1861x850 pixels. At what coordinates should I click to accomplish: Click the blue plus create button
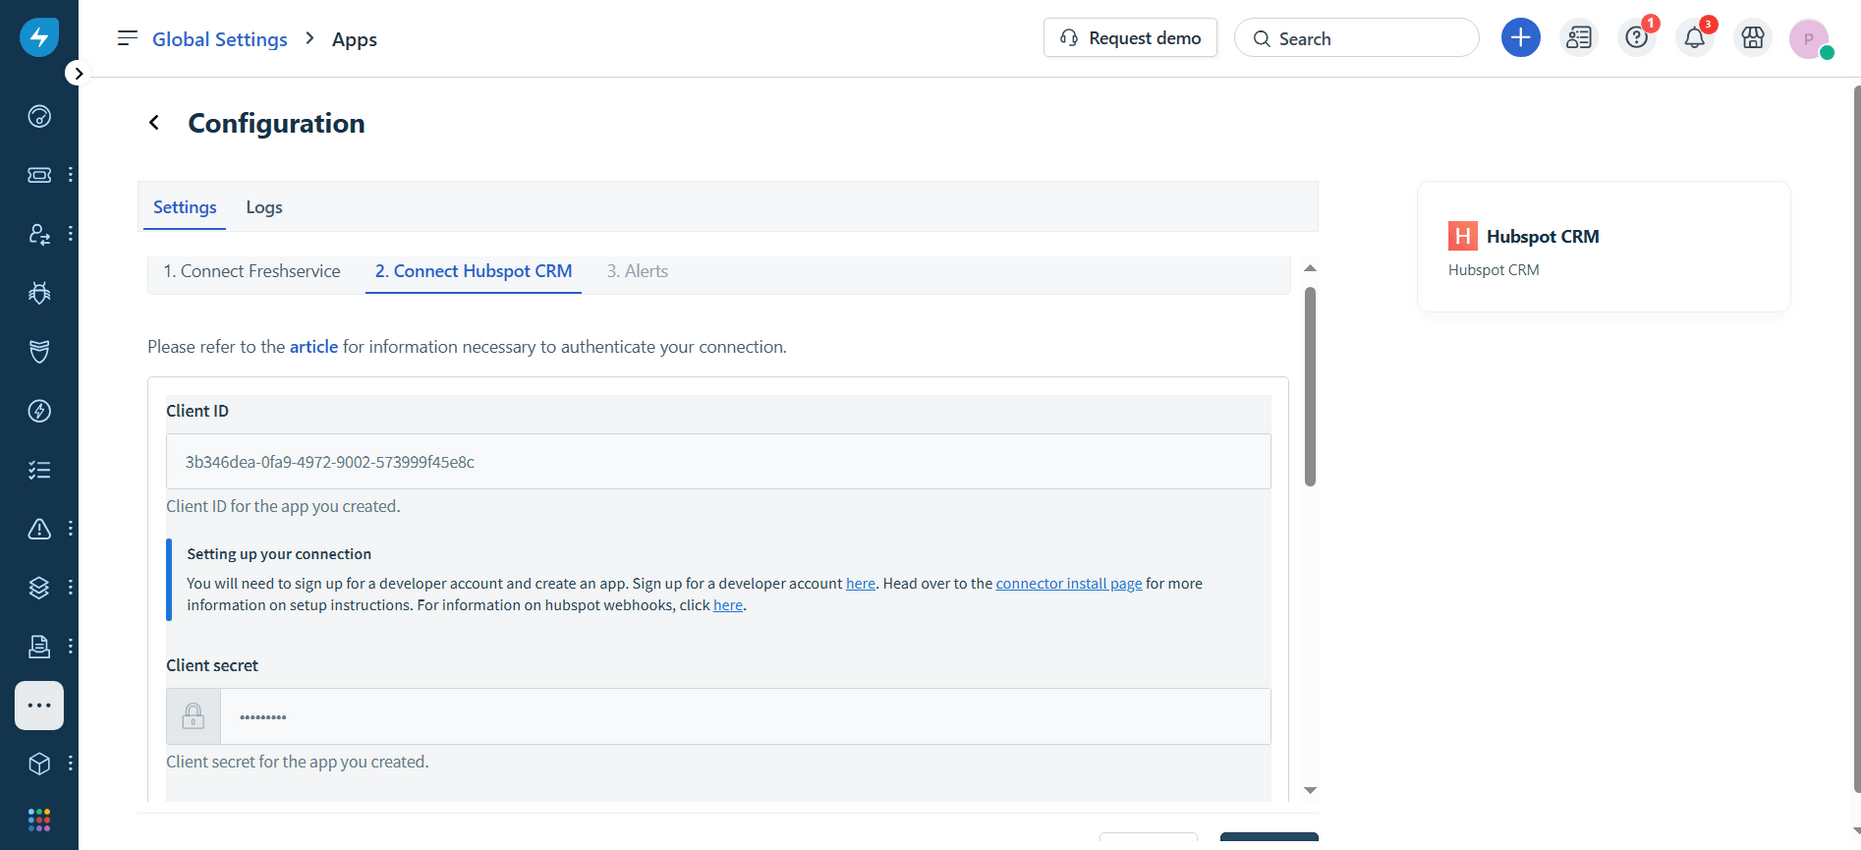[x=1520, y=38]
